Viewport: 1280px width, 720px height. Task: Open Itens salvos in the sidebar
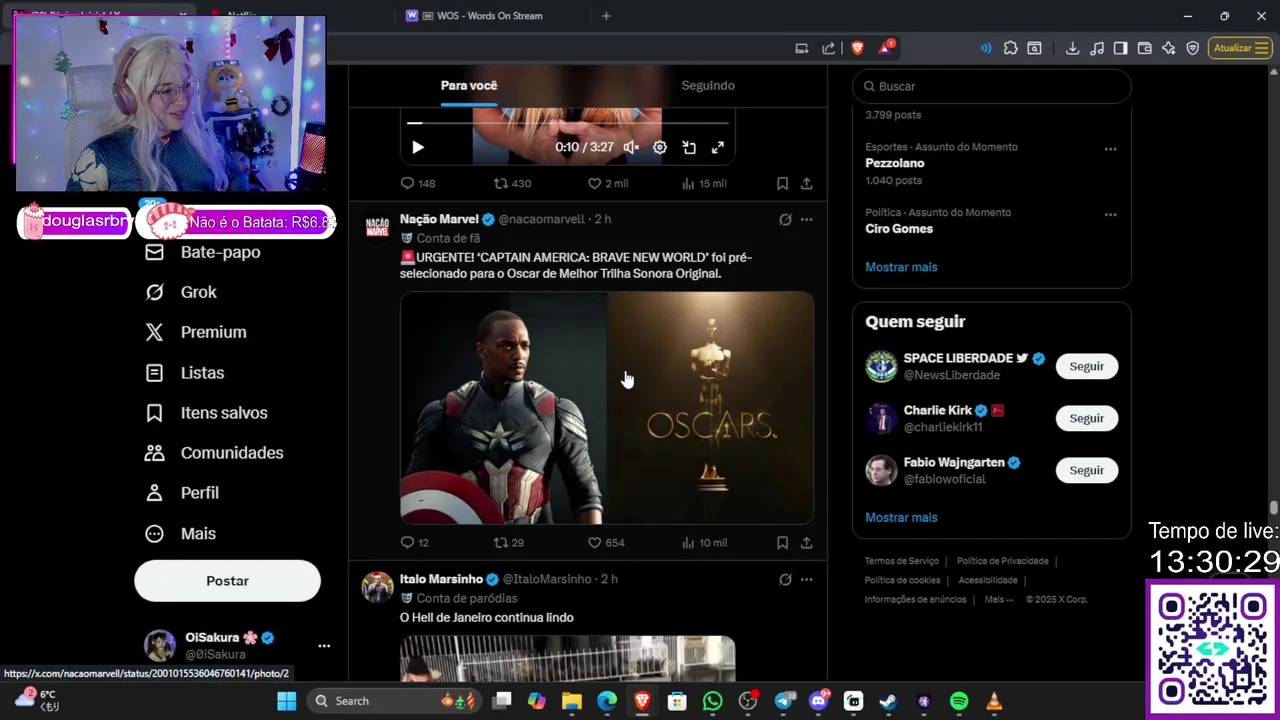[207, 412]
